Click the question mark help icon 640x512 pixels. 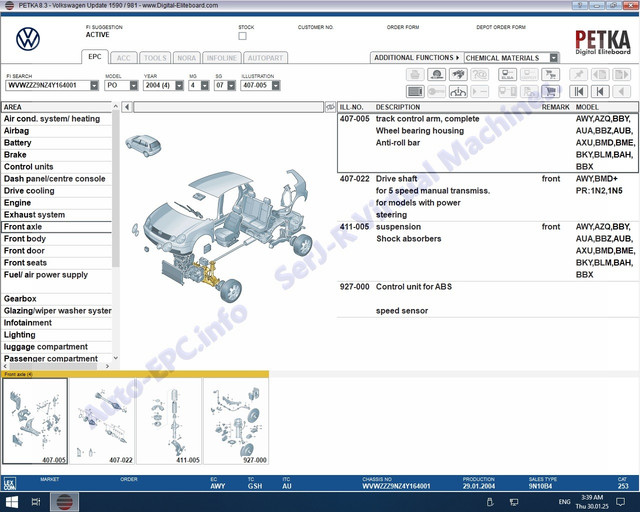coord(480,75)
